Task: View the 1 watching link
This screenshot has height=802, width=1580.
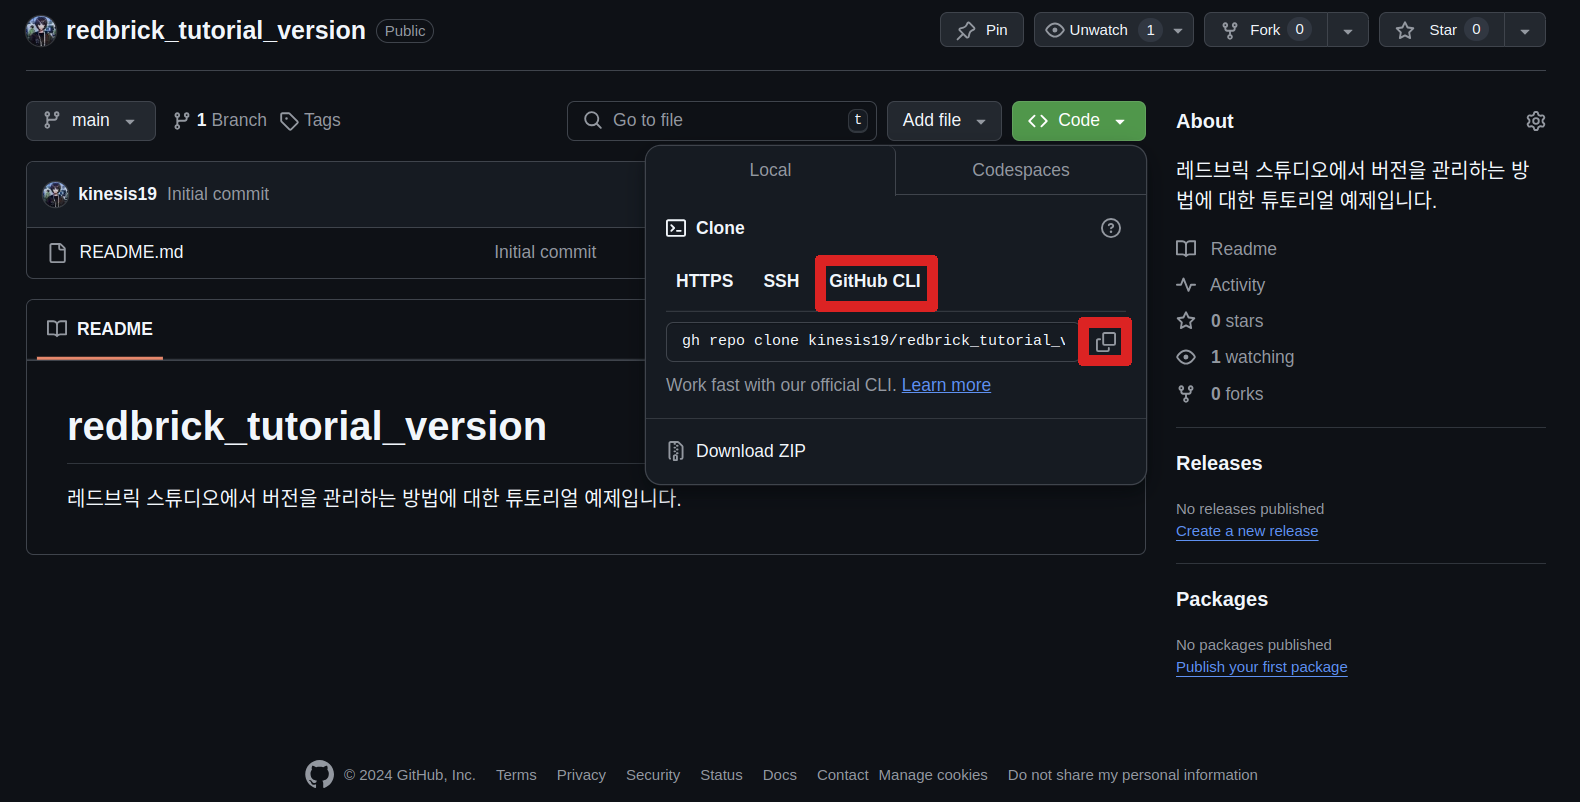Action: point(1235,357)
